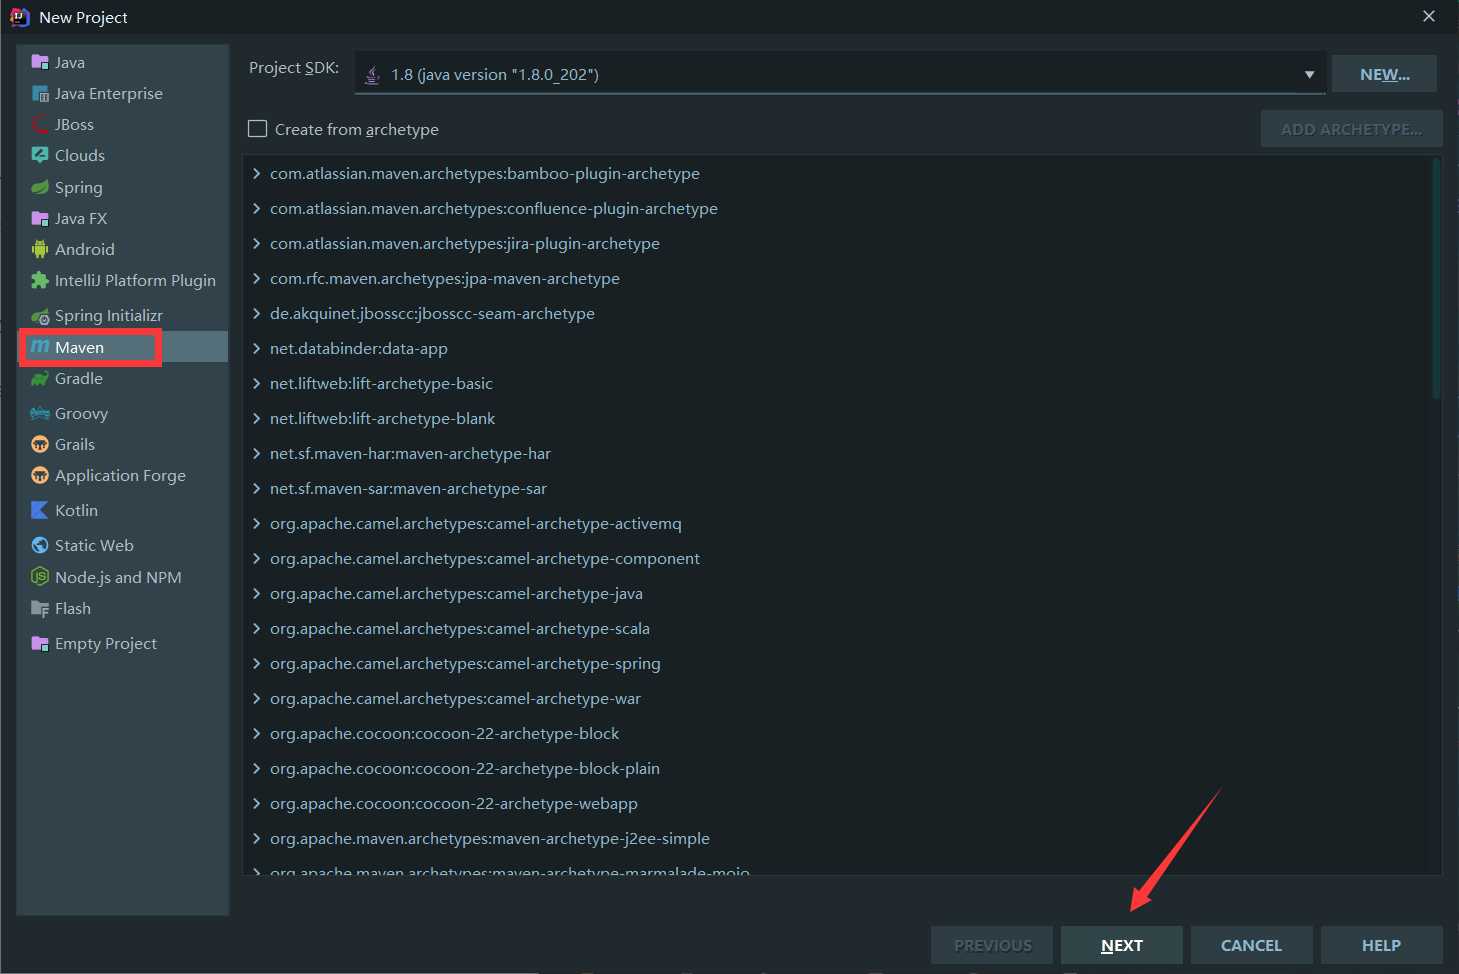Viewport: 1459px width, 974px height.
Task: Click the Java cup icon in SDK field
Action: point(372,75)
